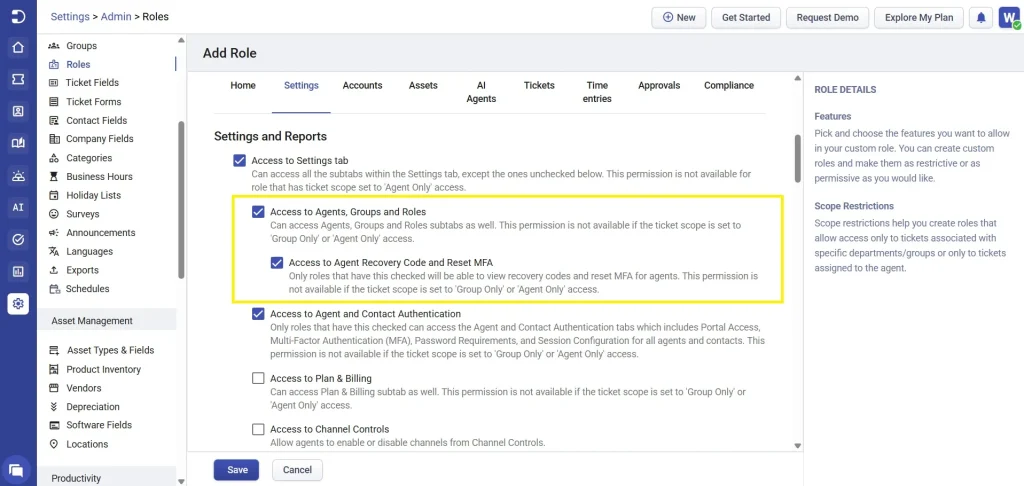Open Asset Types & Fields in sidebar
1024x486 pixels.
pyautogui.click(x=110, y=350)
